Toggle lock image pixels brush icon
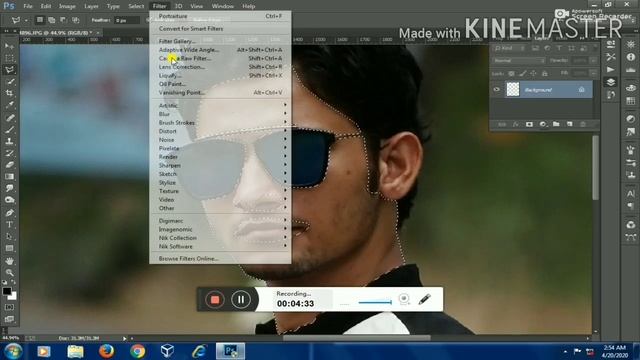640x360 pixels. 522,73
